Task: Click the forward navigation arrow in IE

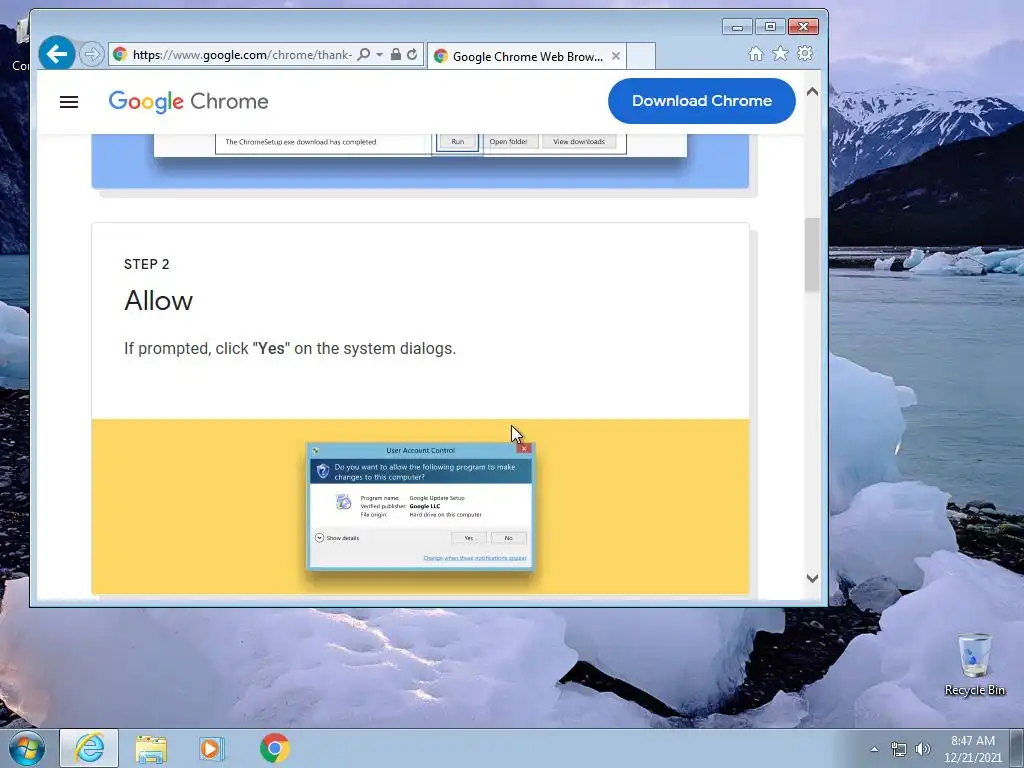Action: 91,54
